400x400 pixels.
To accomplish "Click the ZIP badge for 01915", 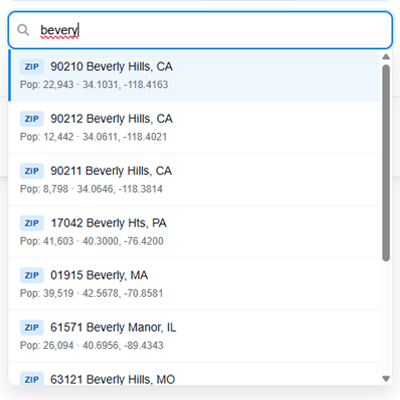I will coord(32,275).
